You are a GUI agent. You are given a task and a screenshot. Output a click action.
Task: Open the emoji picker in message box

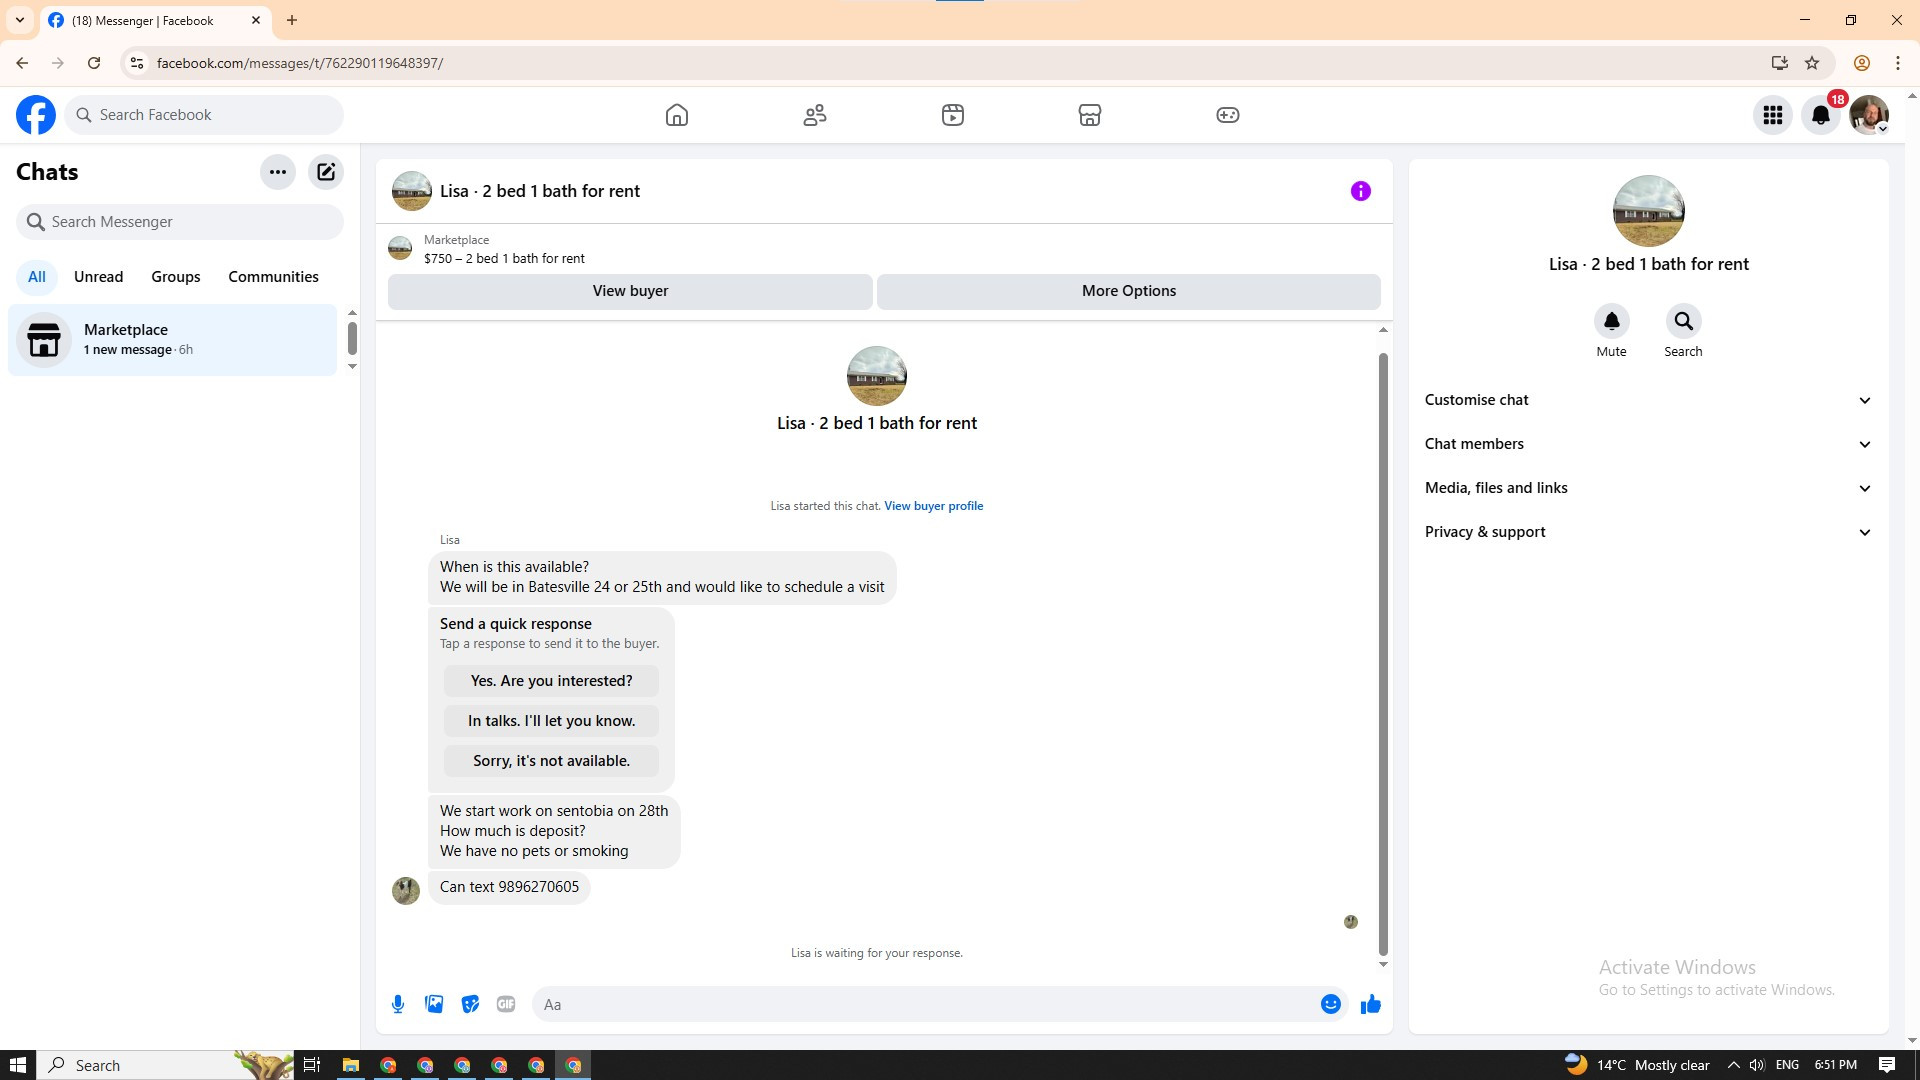(1330, 1004)
